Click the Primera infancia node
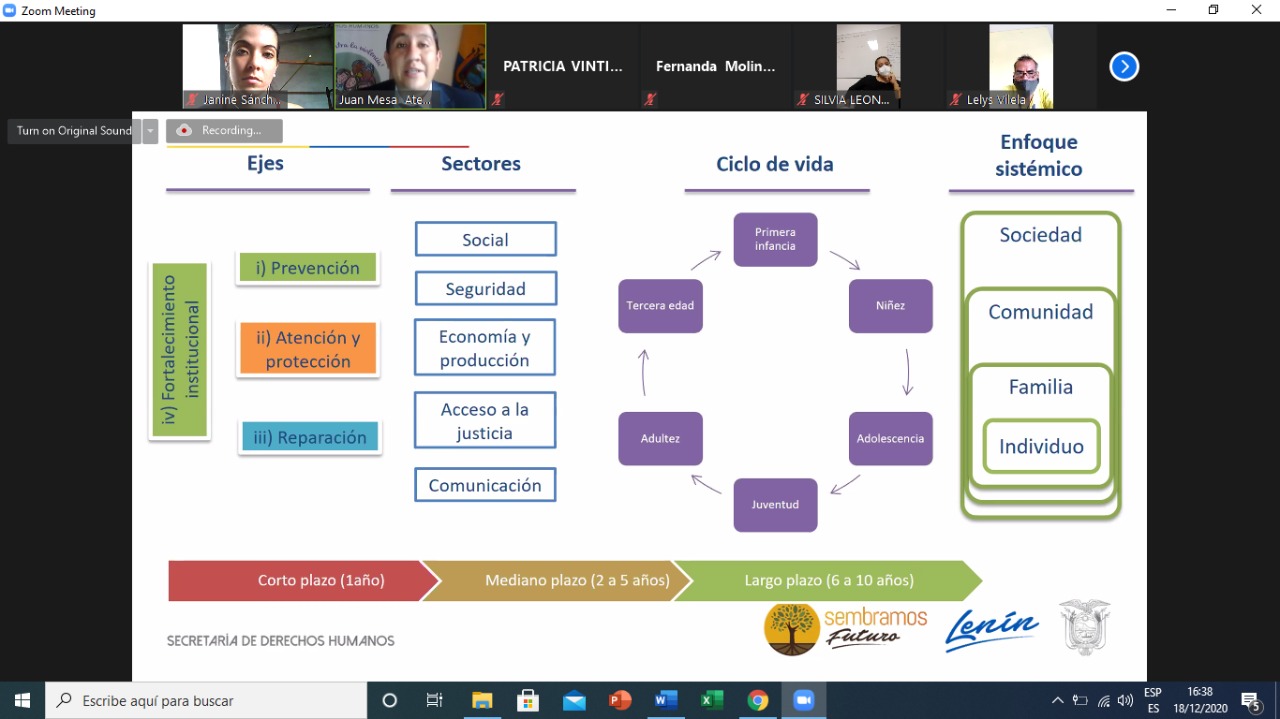Image resolution: width=1280 pixels, height=719 pixels. (x=775, y=239)
